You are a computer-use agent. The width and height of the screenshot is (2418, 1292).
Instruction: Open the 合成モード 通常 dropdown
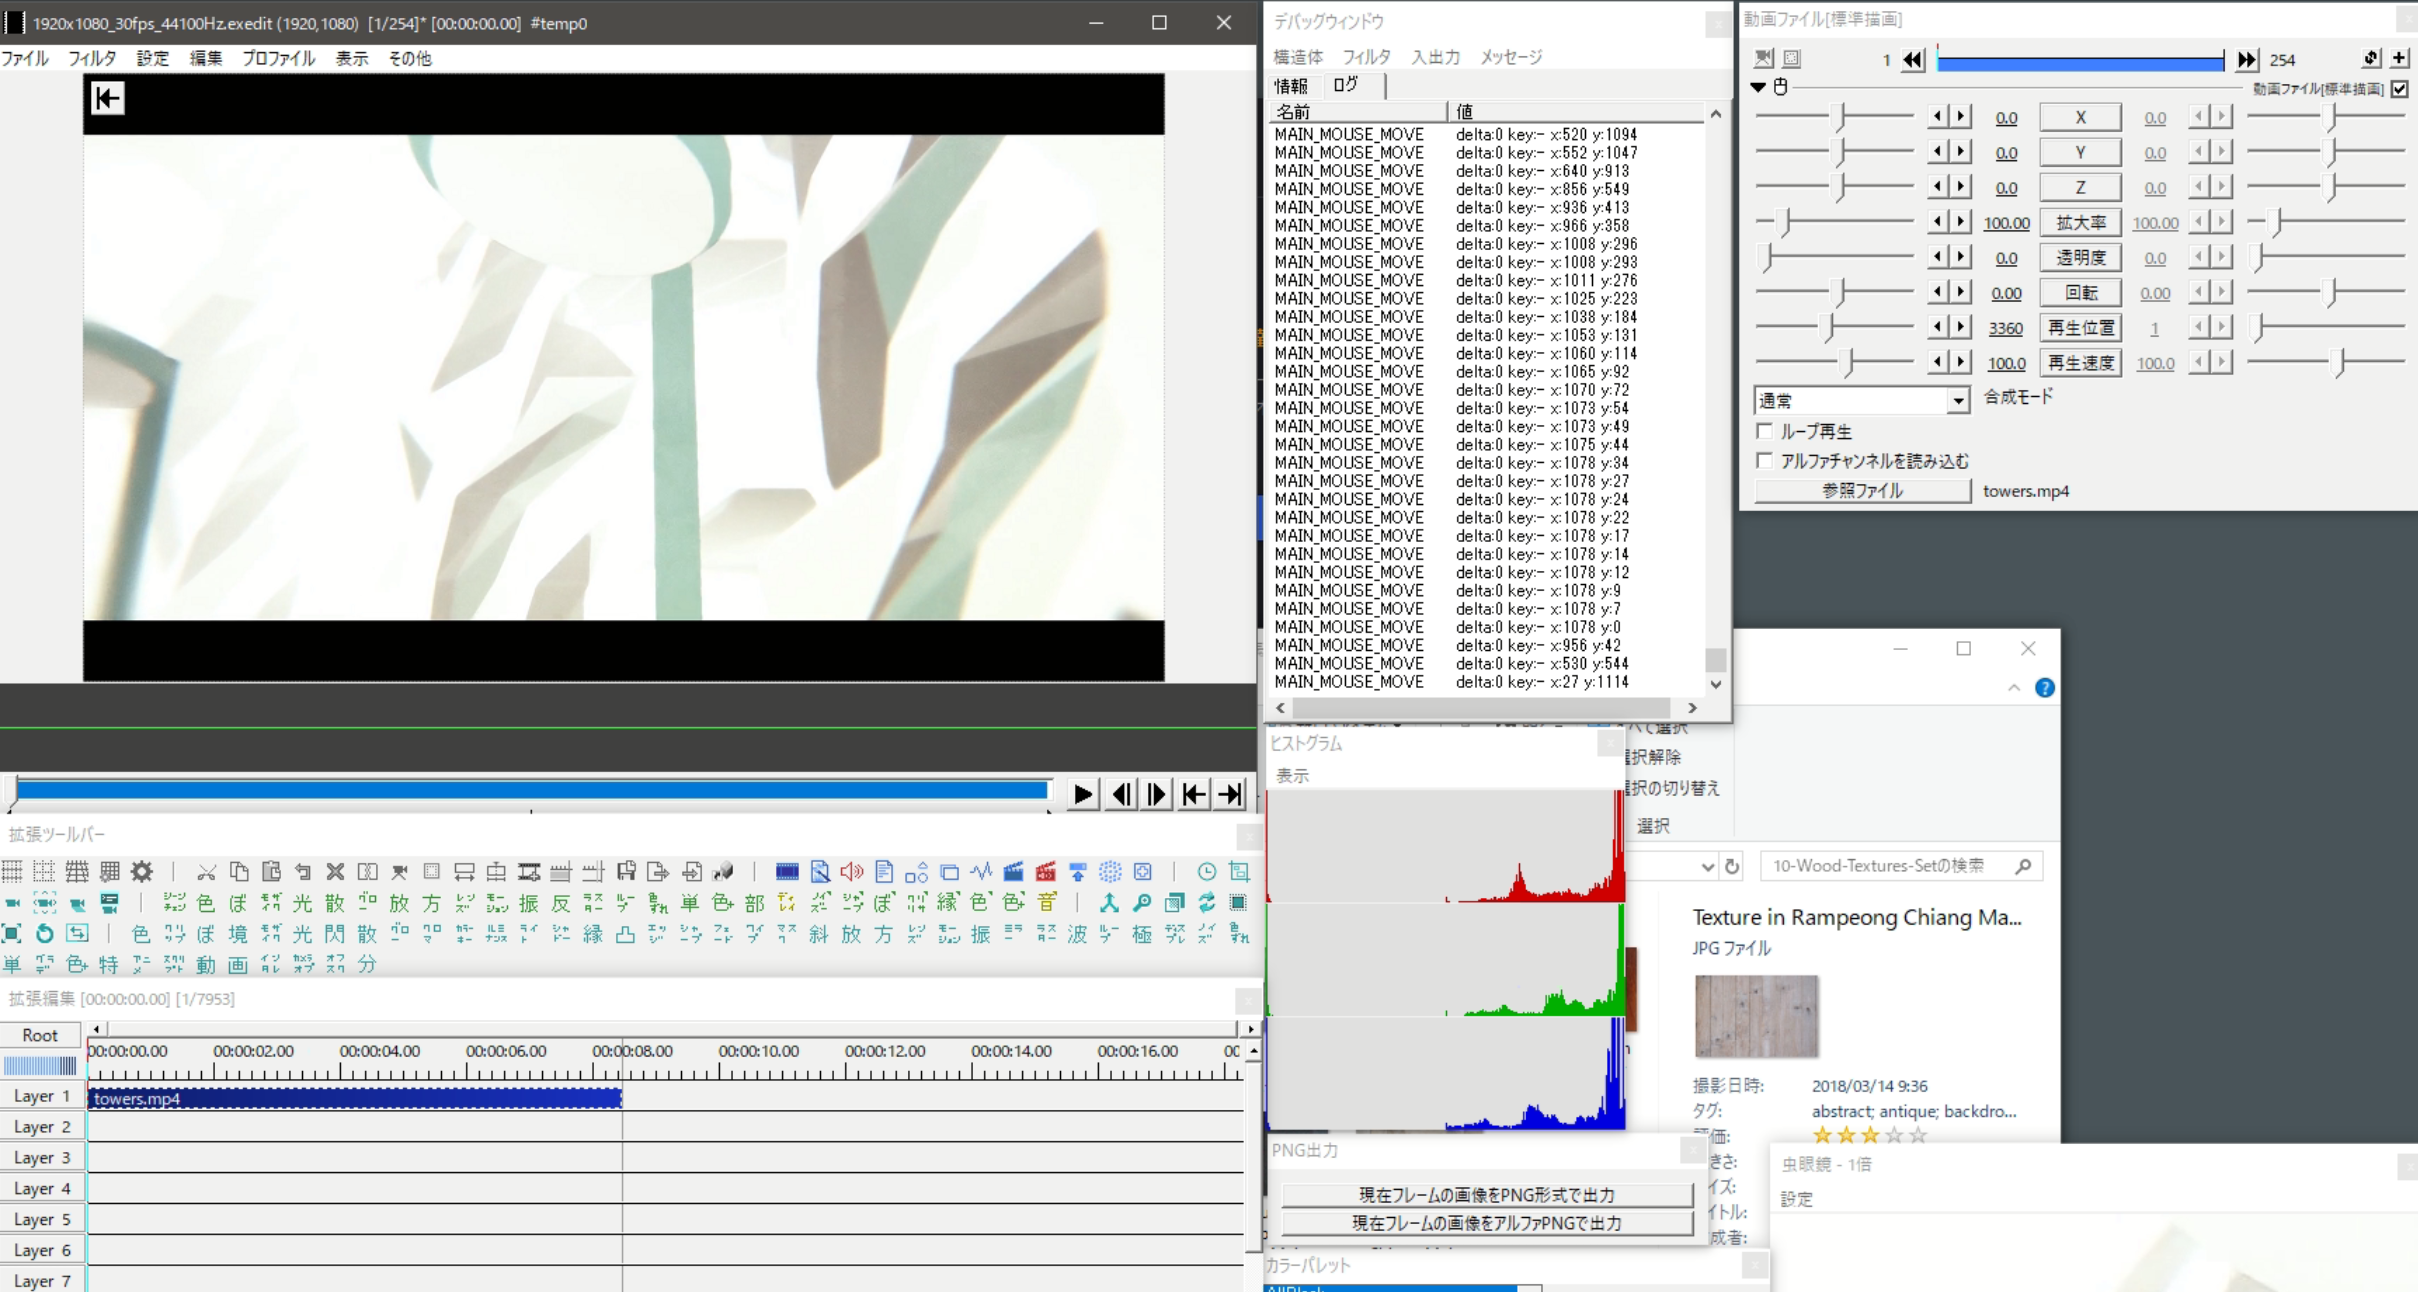pyautogui.click(x=1957, y=401)
